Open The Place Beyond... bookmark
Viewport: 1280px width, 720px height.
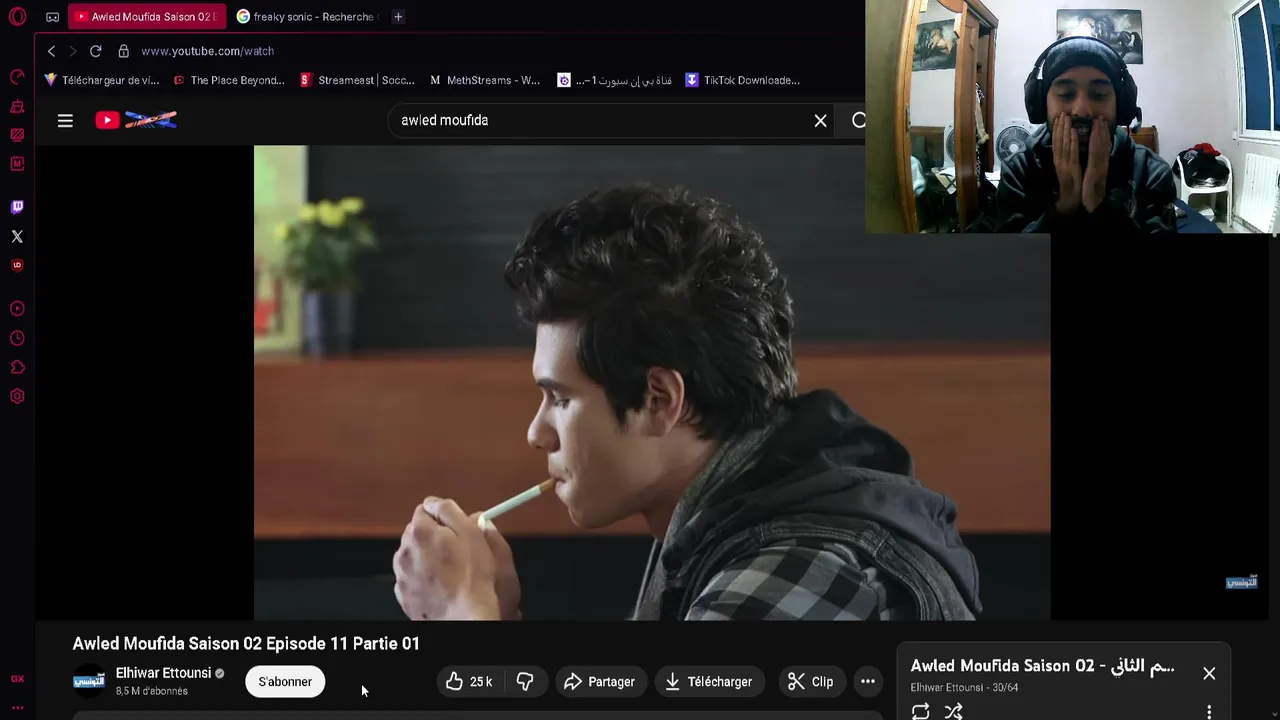tap(229, 80)
